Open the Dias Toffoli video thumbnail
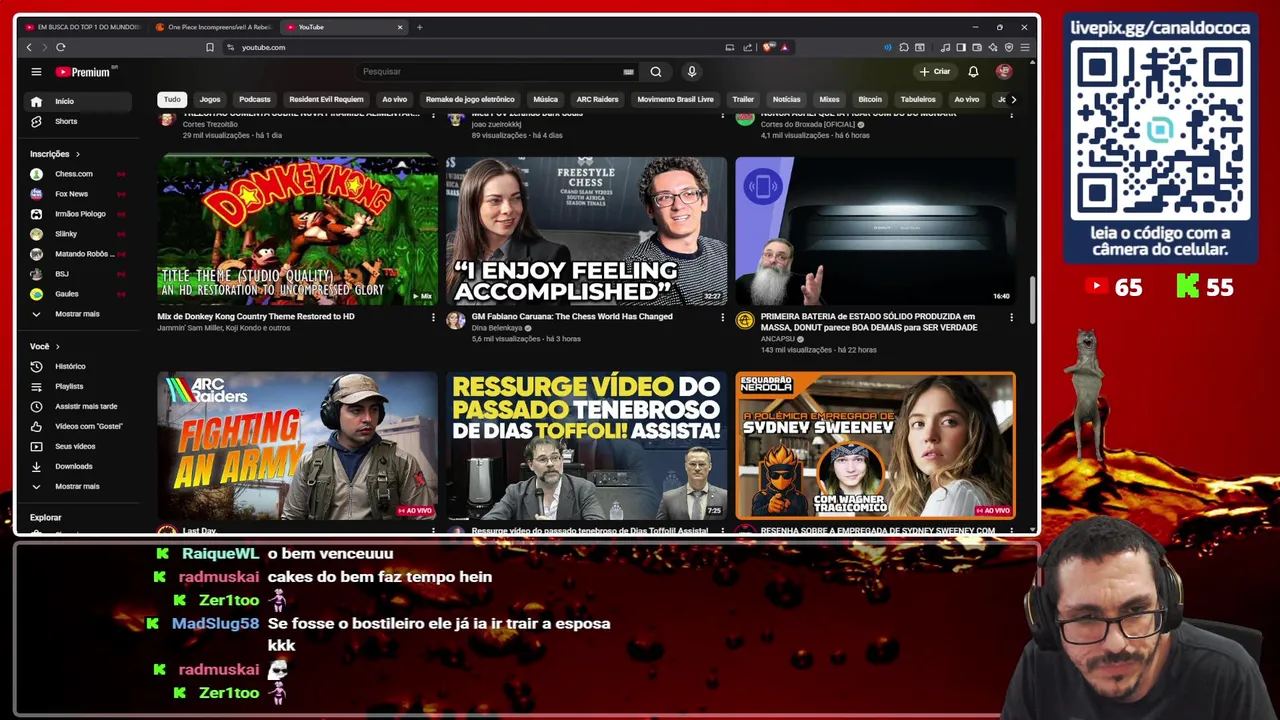 click(586, 446)
